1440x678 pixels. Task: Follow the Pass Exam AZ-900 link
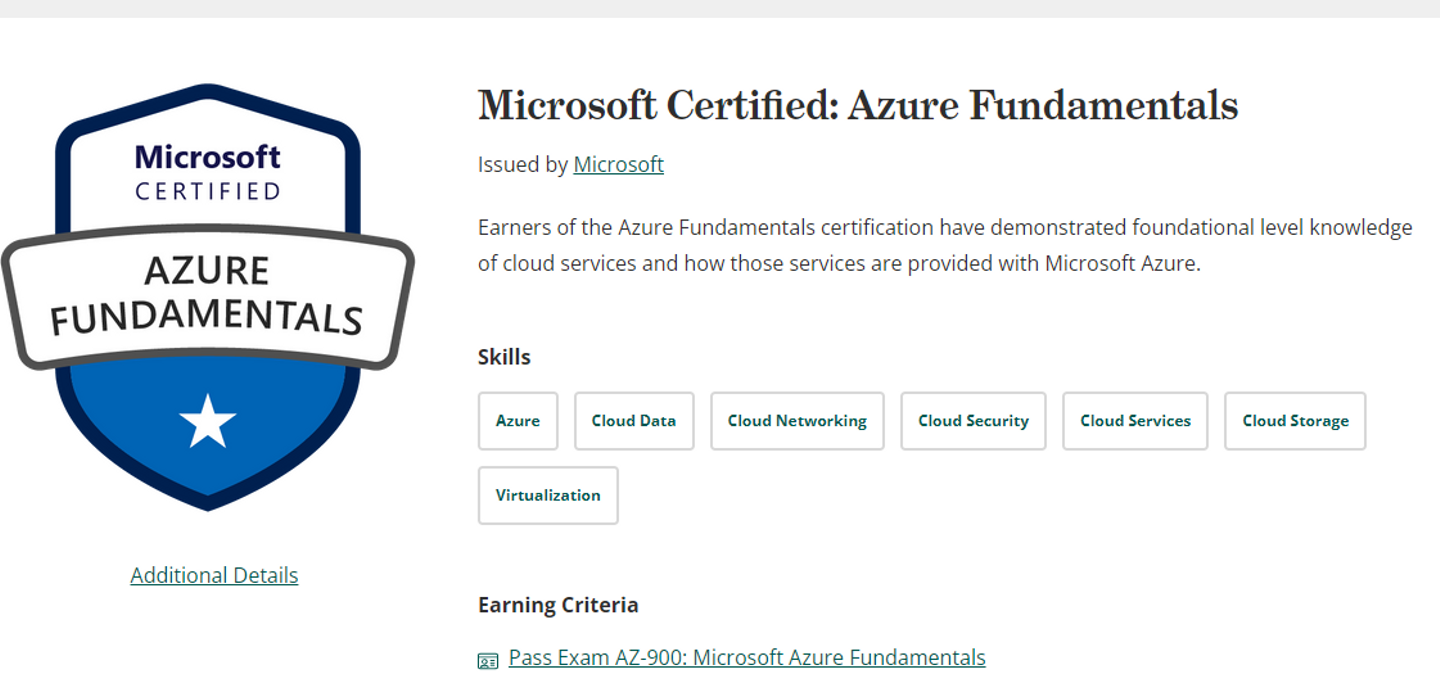747,657
